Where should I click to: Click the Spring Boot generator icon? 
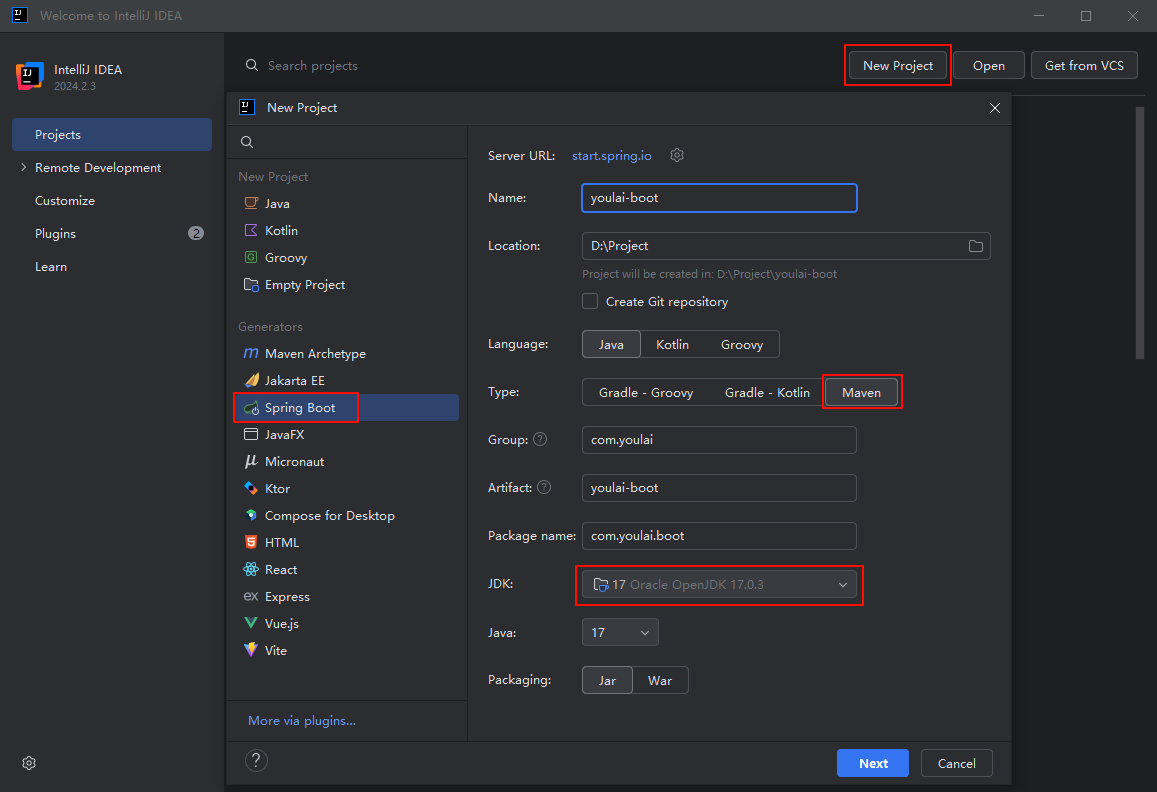(251, 407)
